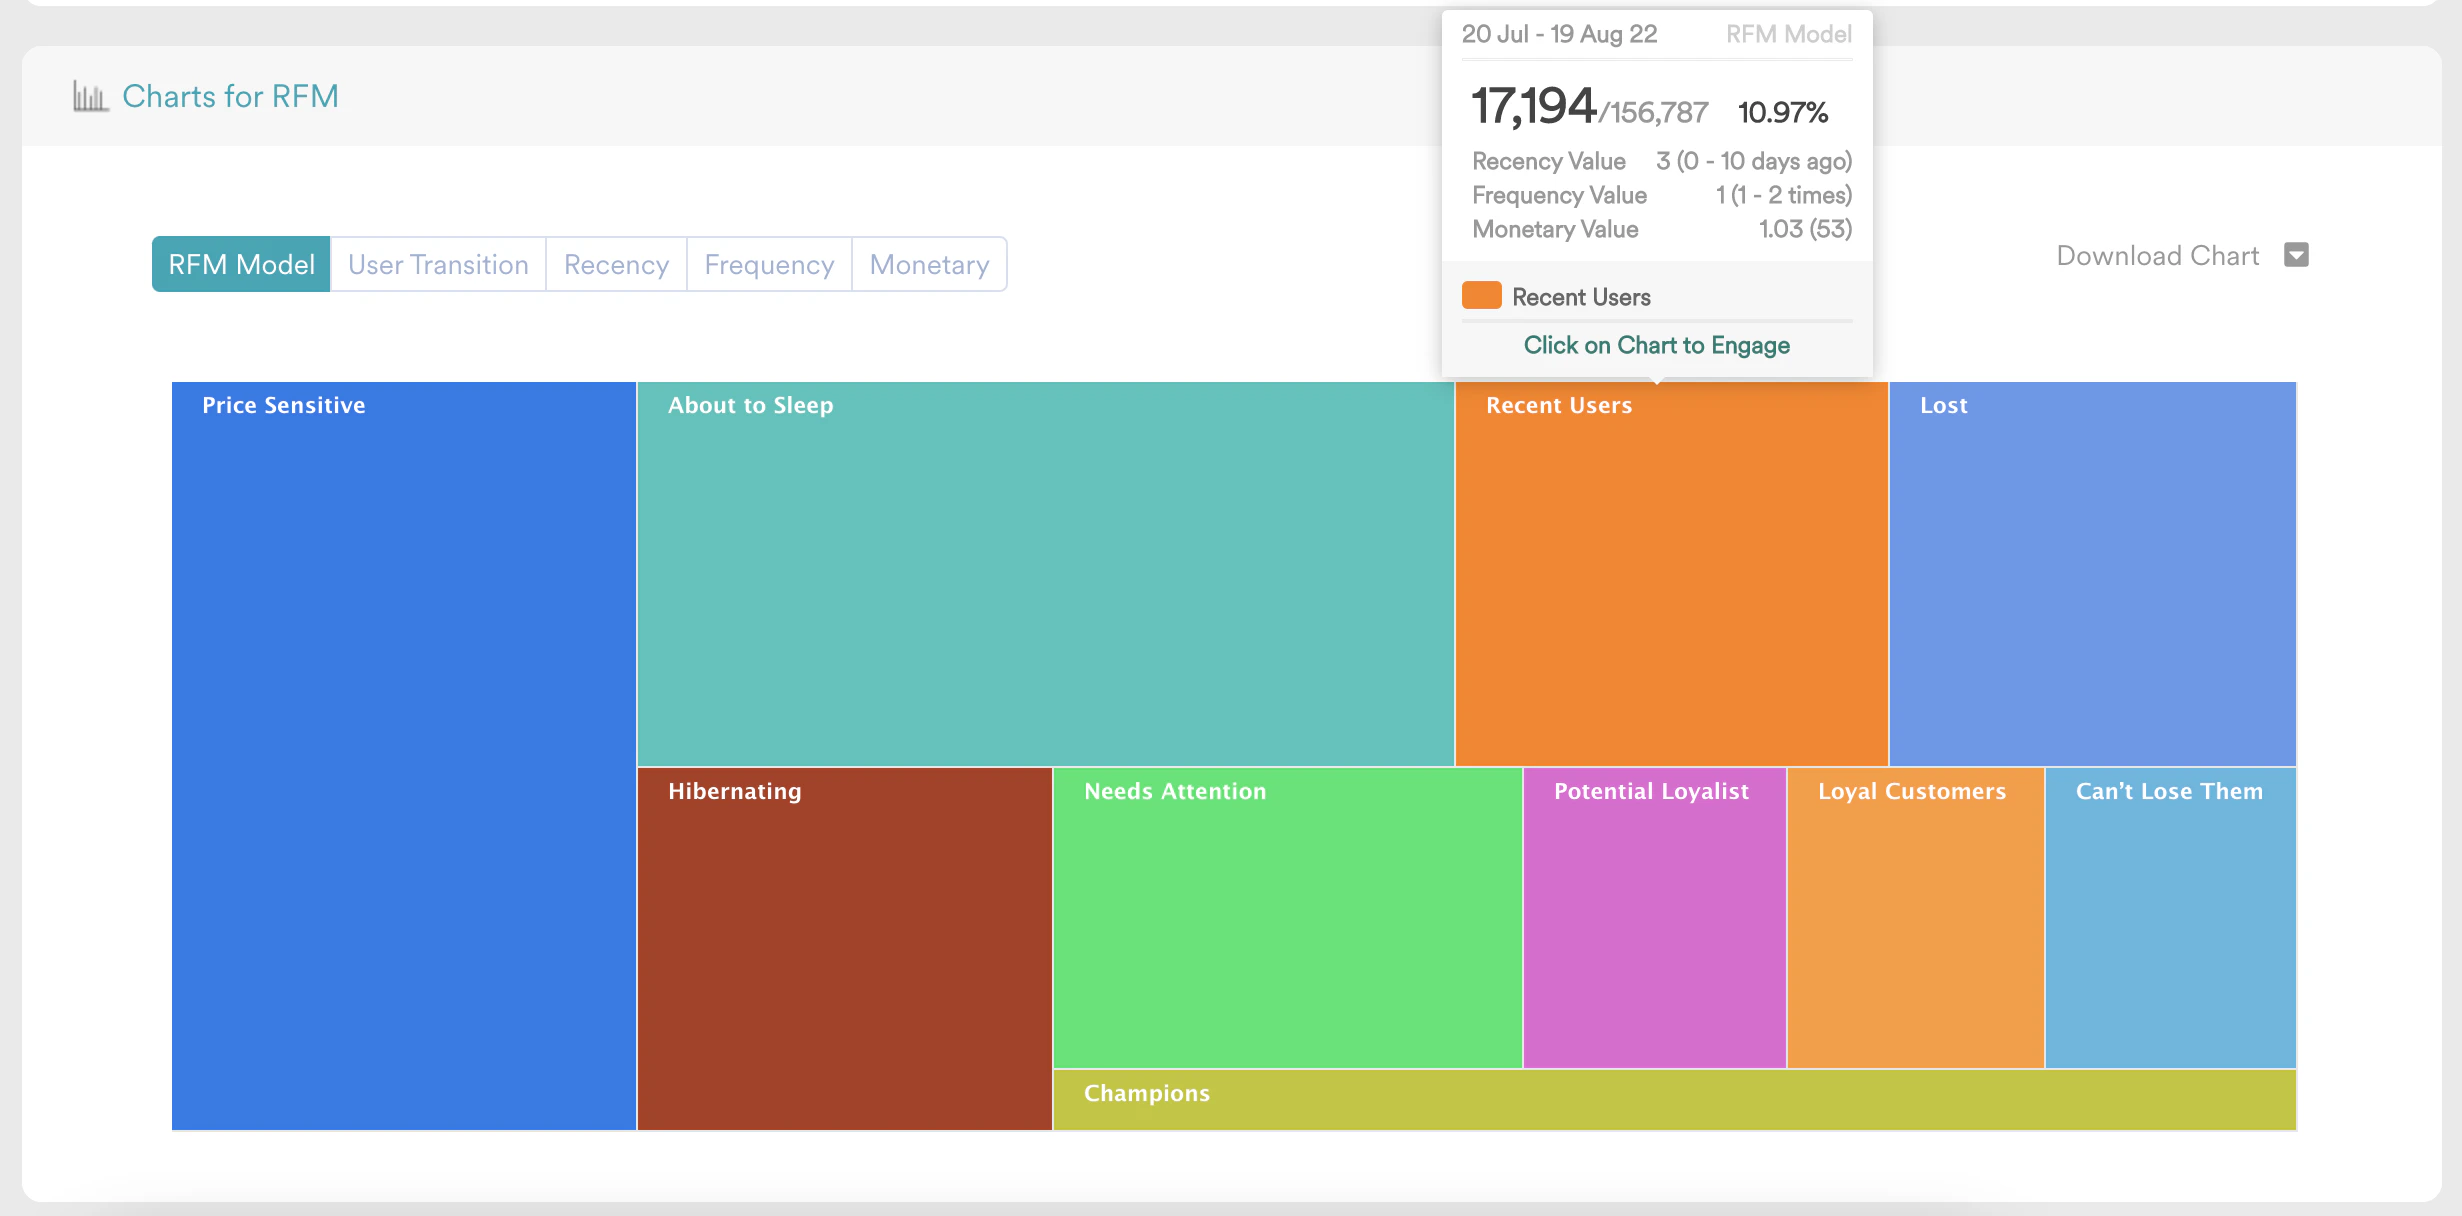Select the Lost segment
The height and width of the screenshot is (1216, 2462).
point(2090,570)
